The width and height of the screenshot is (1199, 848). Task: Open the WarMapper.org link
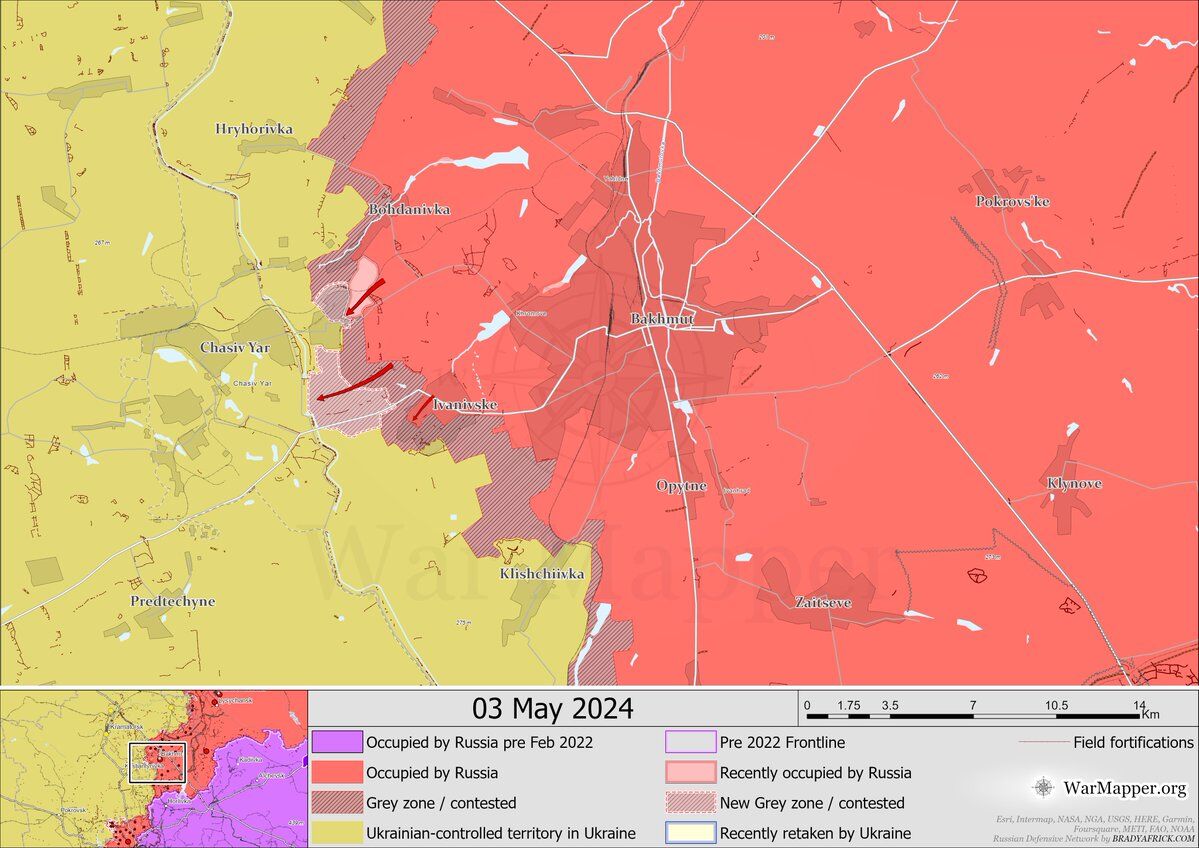coord(1124,788)
